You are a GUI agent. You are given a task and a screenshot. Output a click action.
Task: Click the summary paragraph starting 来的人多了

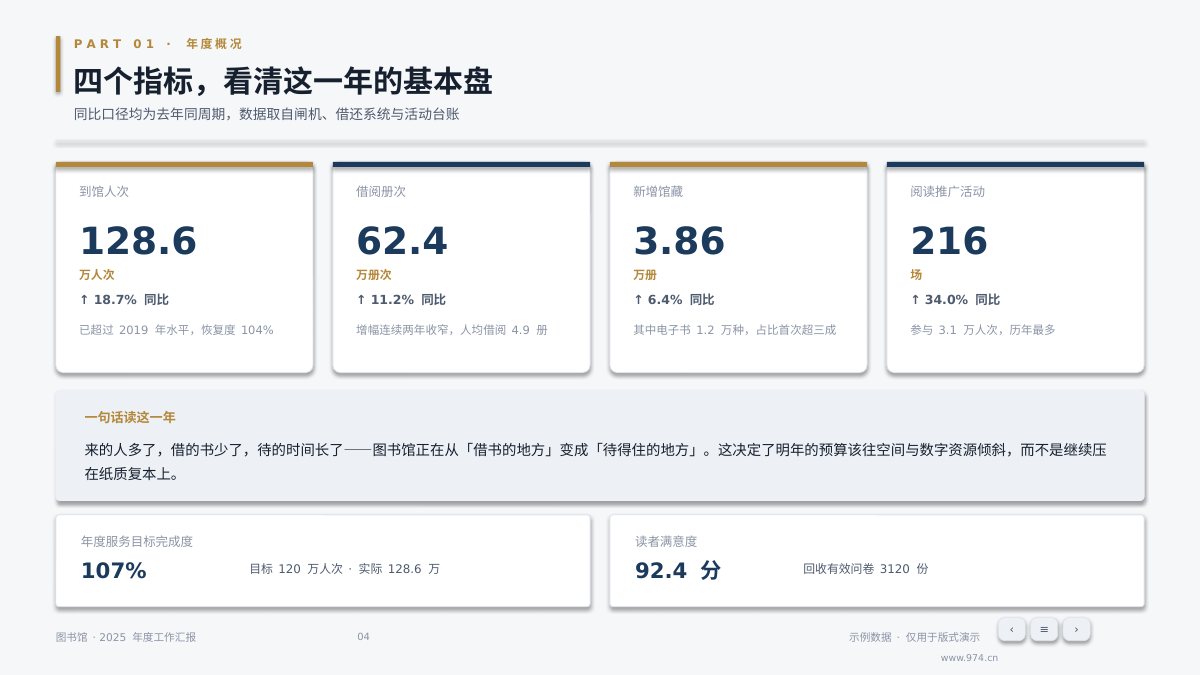[596, 462]
